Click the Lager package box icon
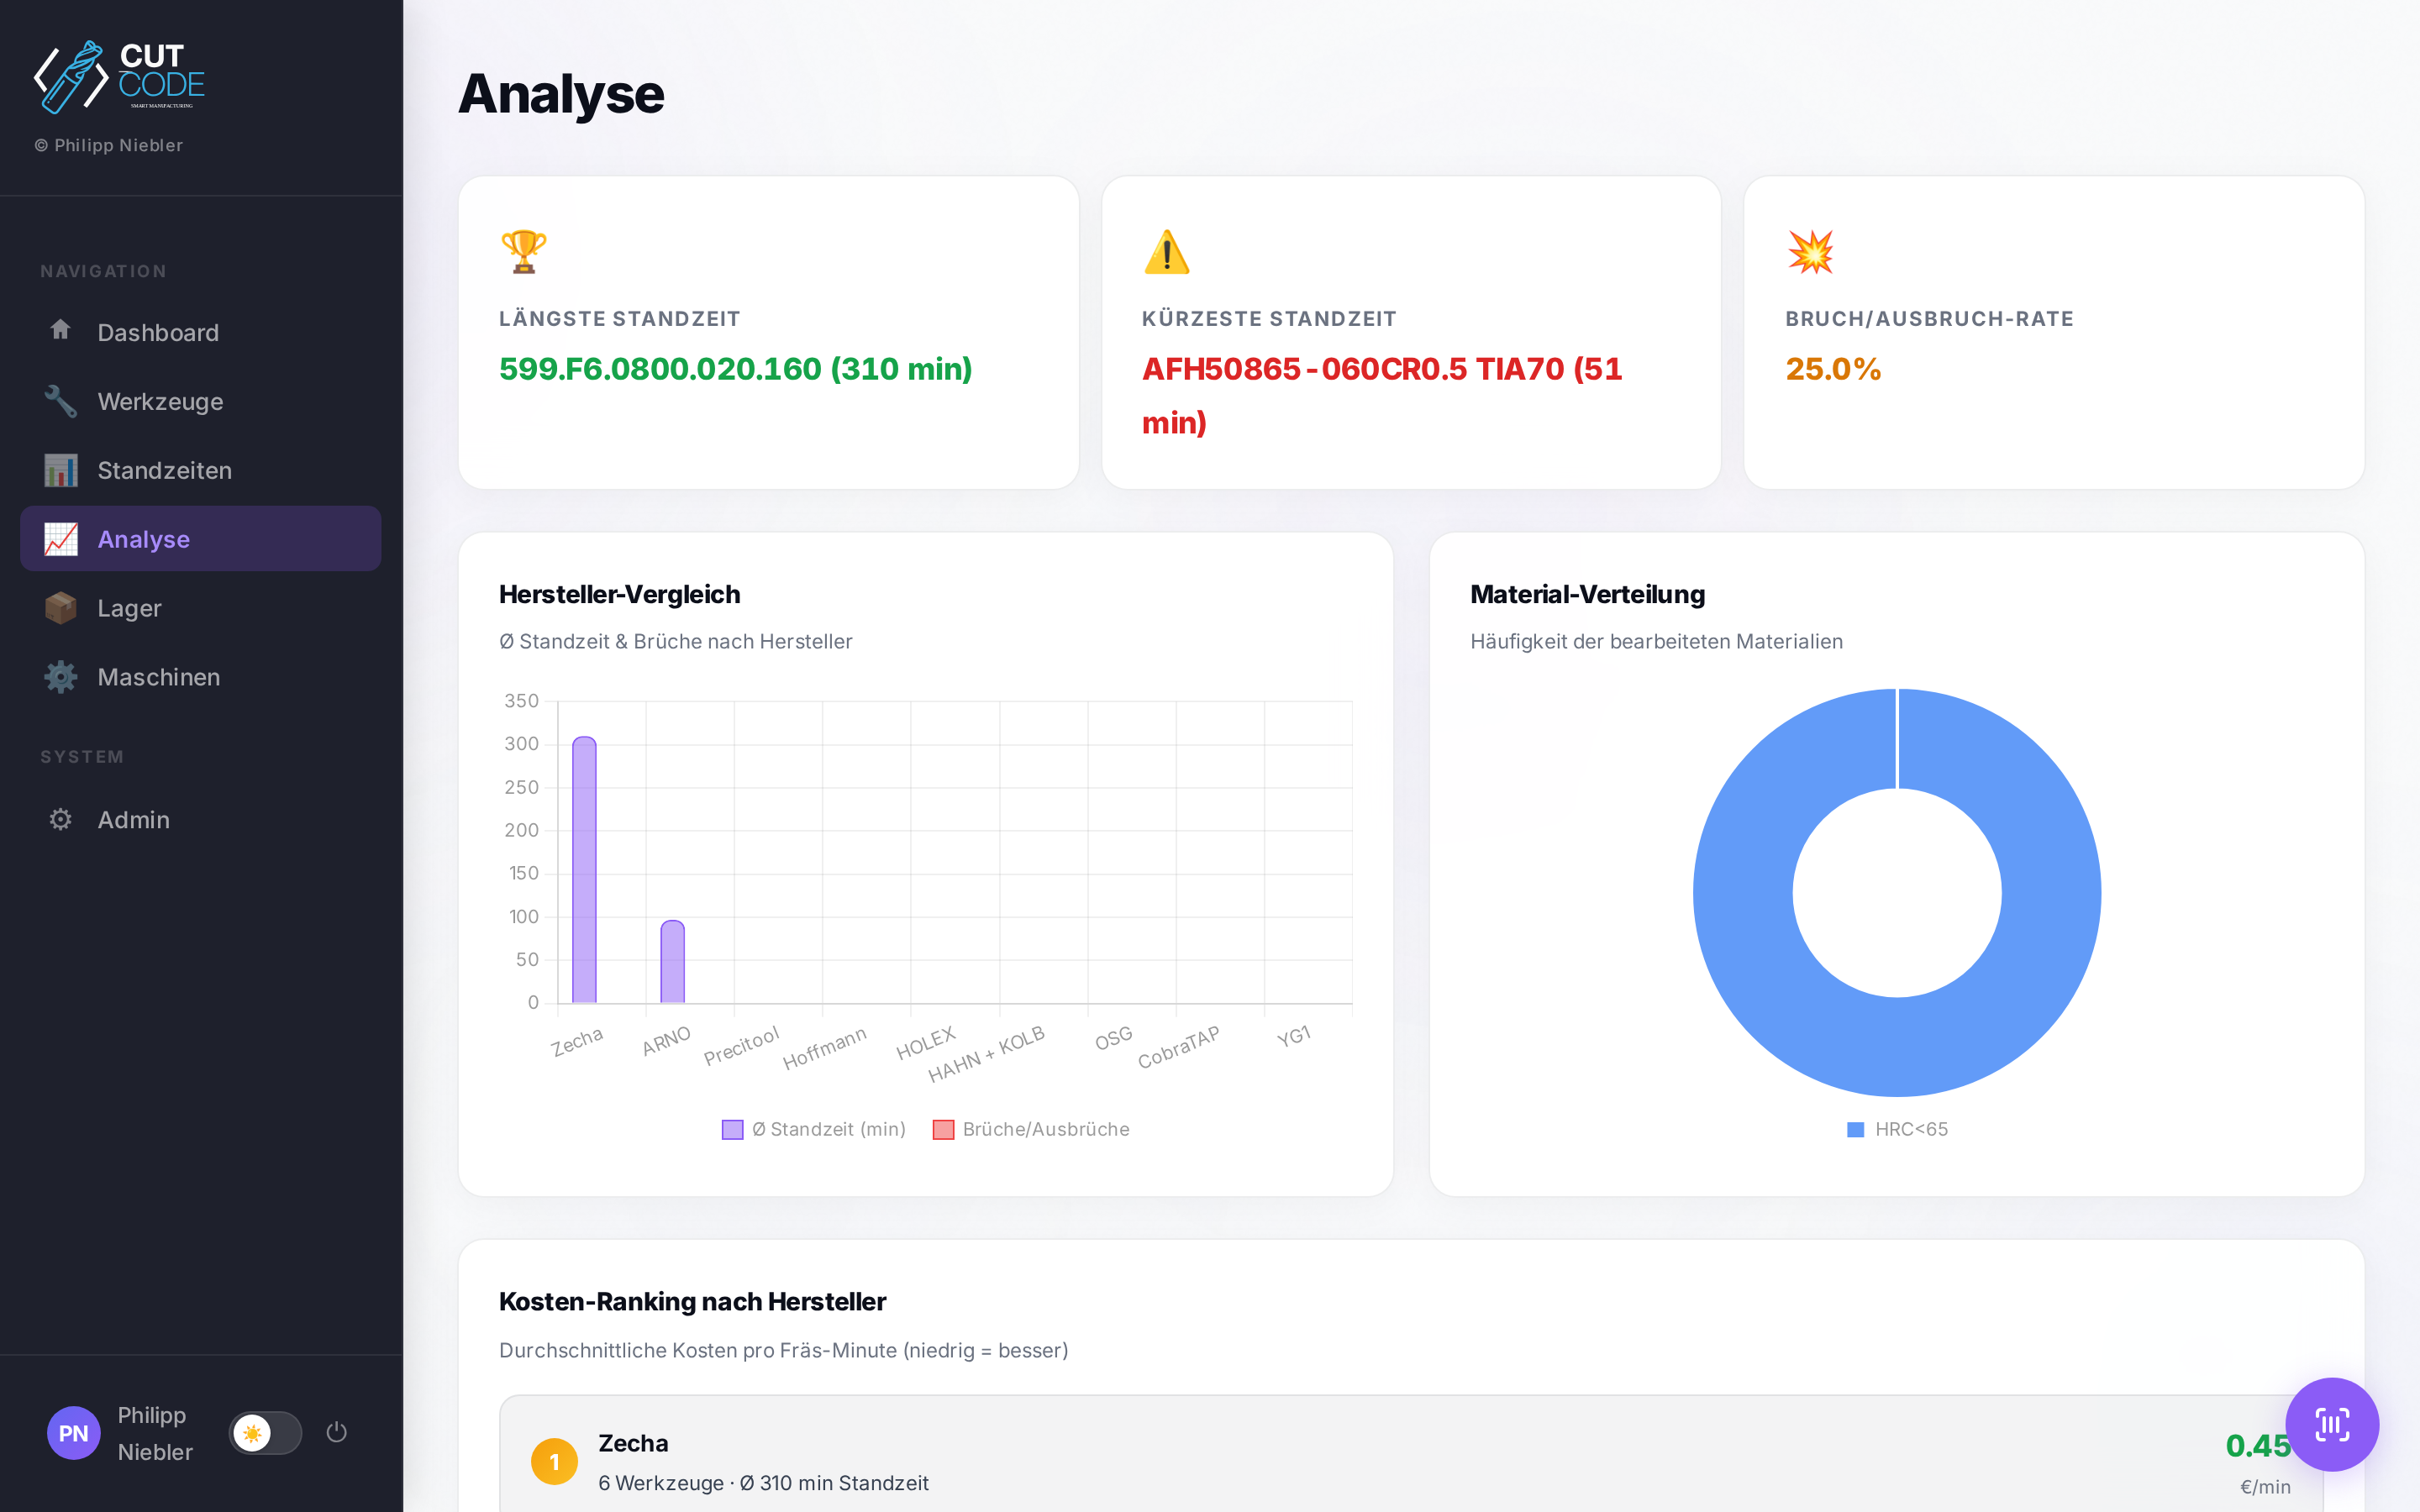This screenshot has height=1512, width=2420. (60, 608)
